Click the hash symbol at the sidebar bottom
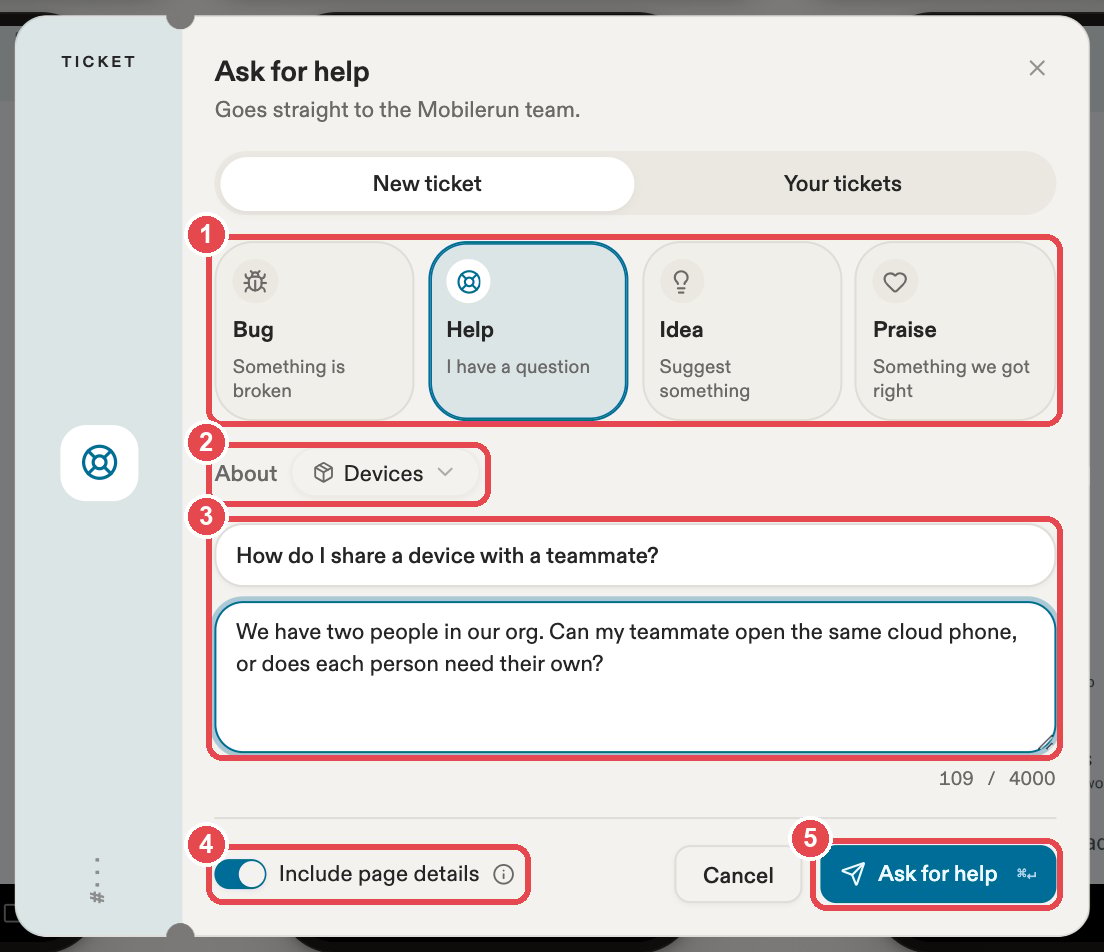This screenshot has width=1104, height=952. 97,897
